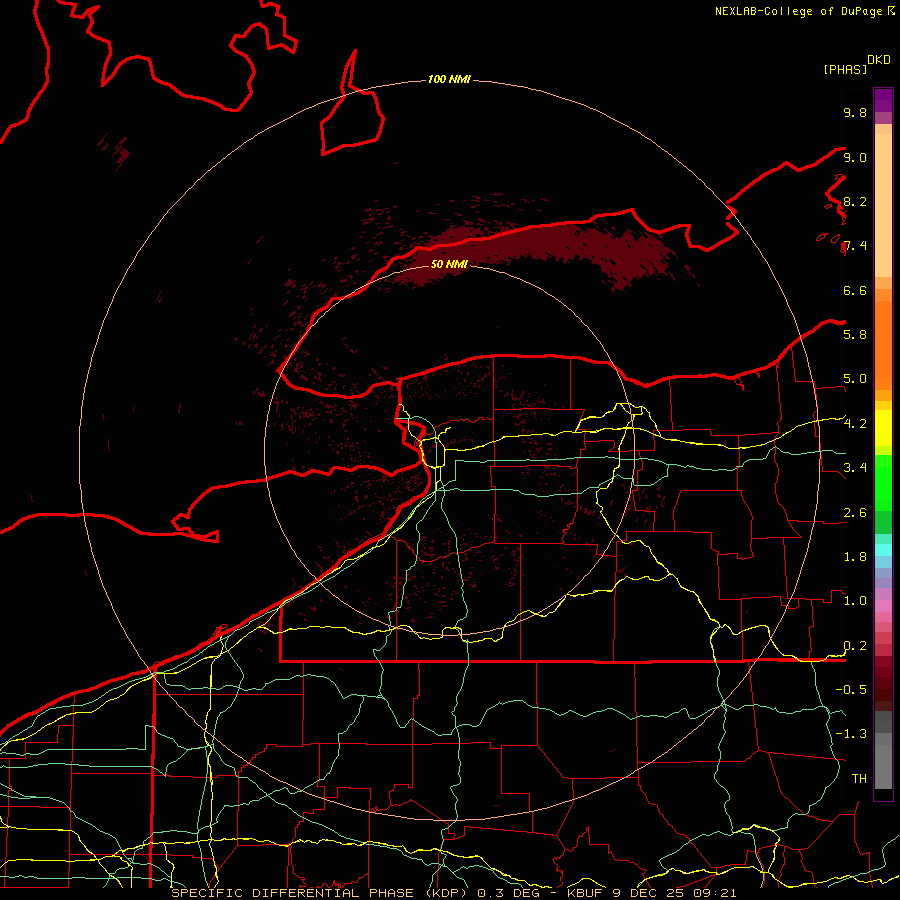The height and width of the screenshot is (900, 900).
Task: Click the 1.8 value on the color scale
Action: [x=855, y=557]
